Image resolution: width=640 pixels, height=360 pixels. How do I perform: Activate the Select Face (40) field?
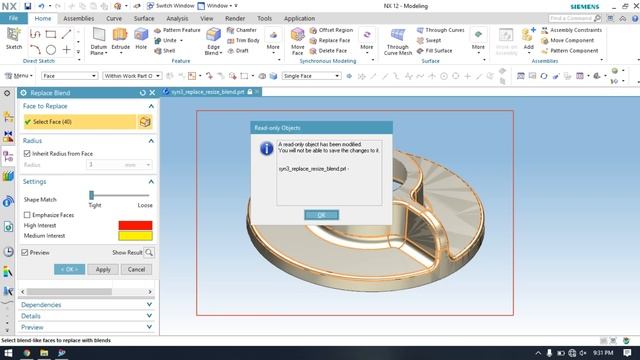[x=80, y=122]
